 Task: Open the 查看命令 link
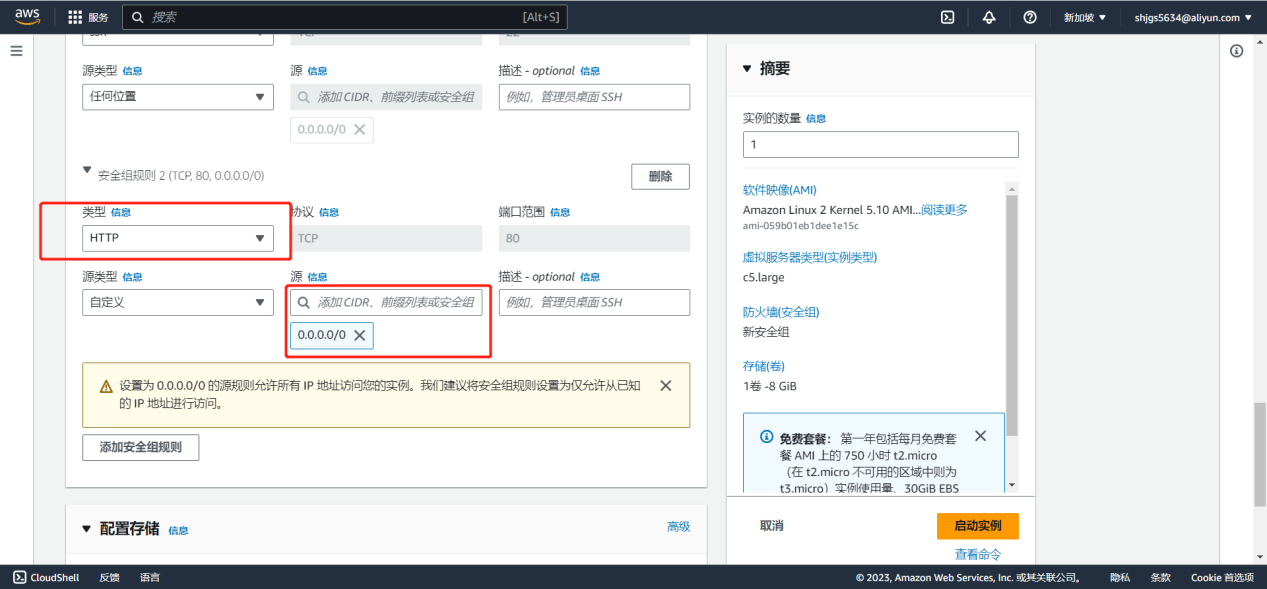[977, 553]
